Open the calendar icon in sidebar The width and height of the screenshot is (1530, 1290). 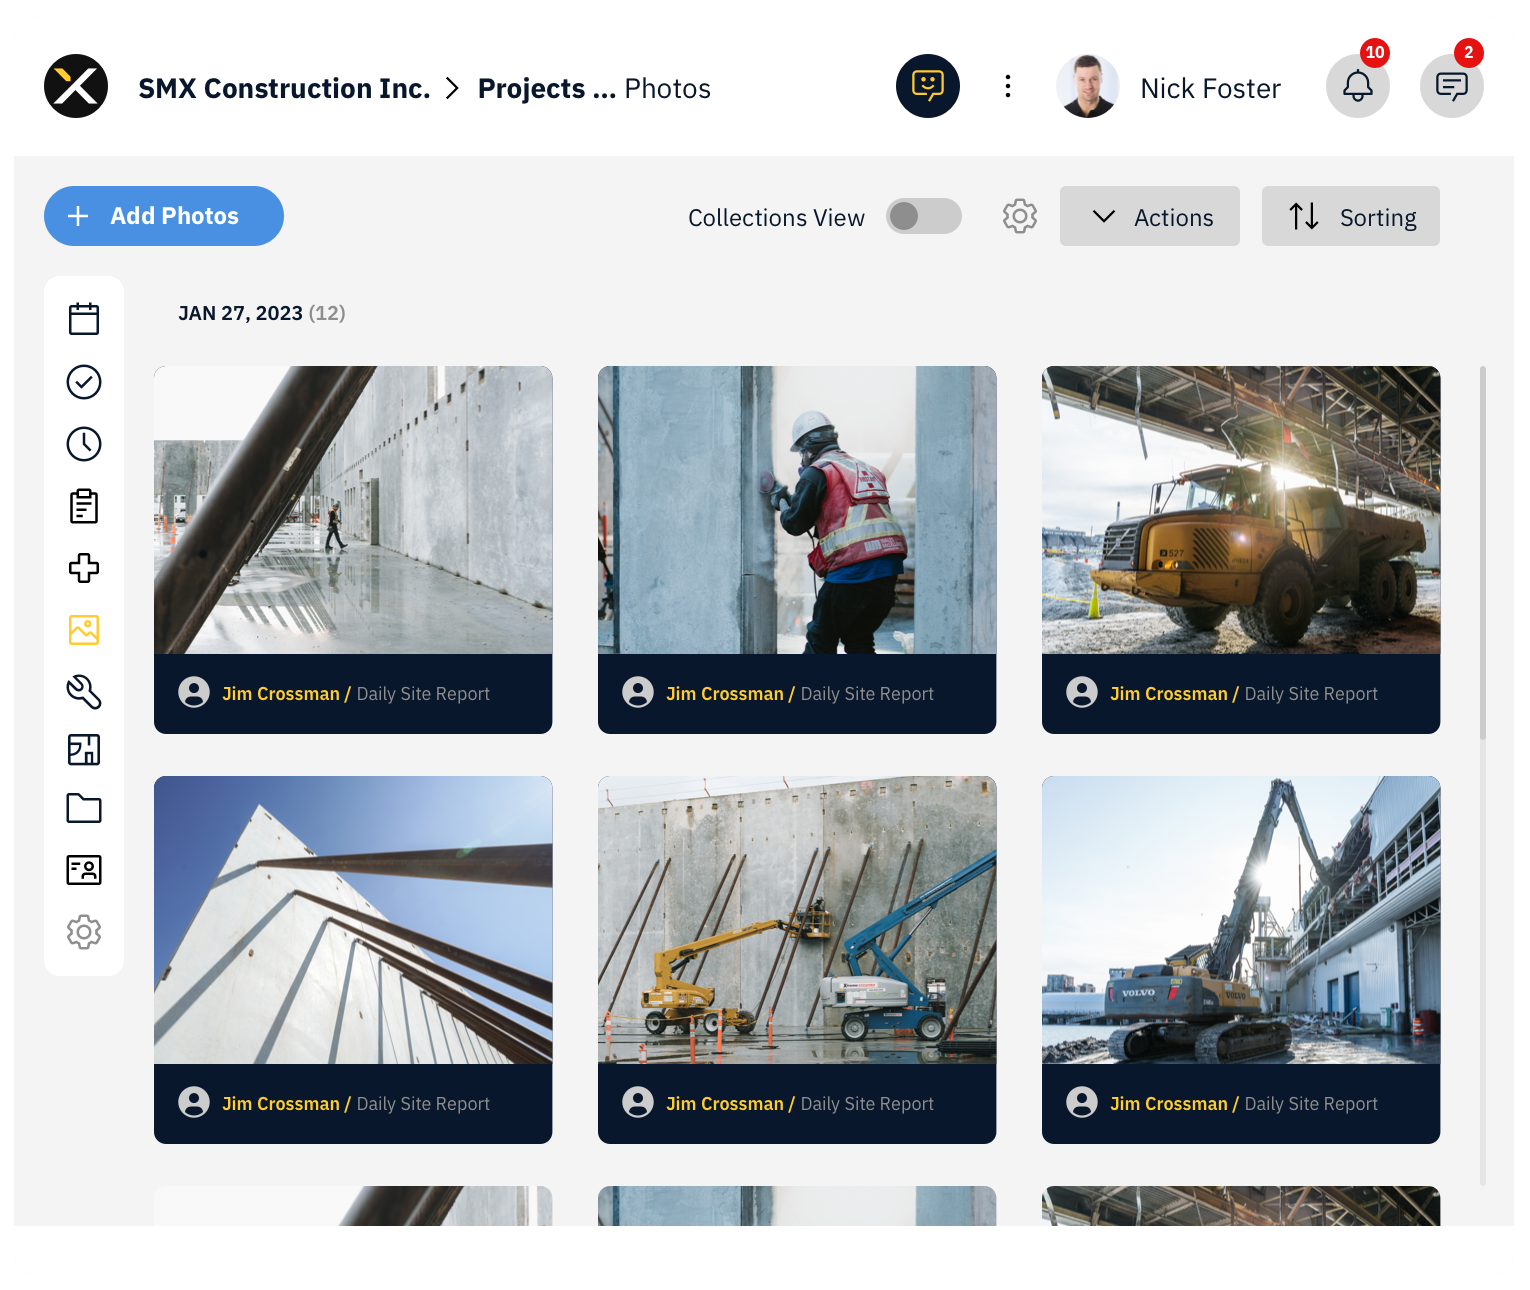tap(84, 319)
